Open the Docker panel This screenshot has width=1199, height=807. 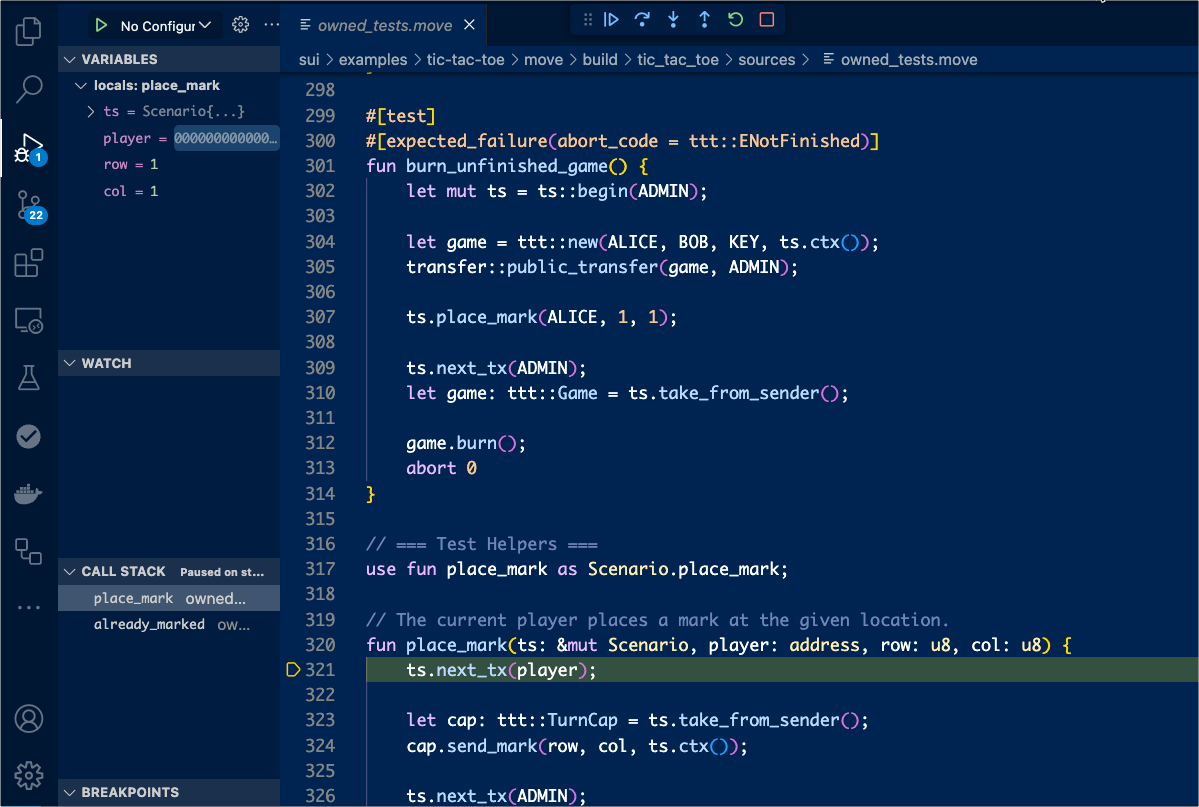(x=28, y=492)
